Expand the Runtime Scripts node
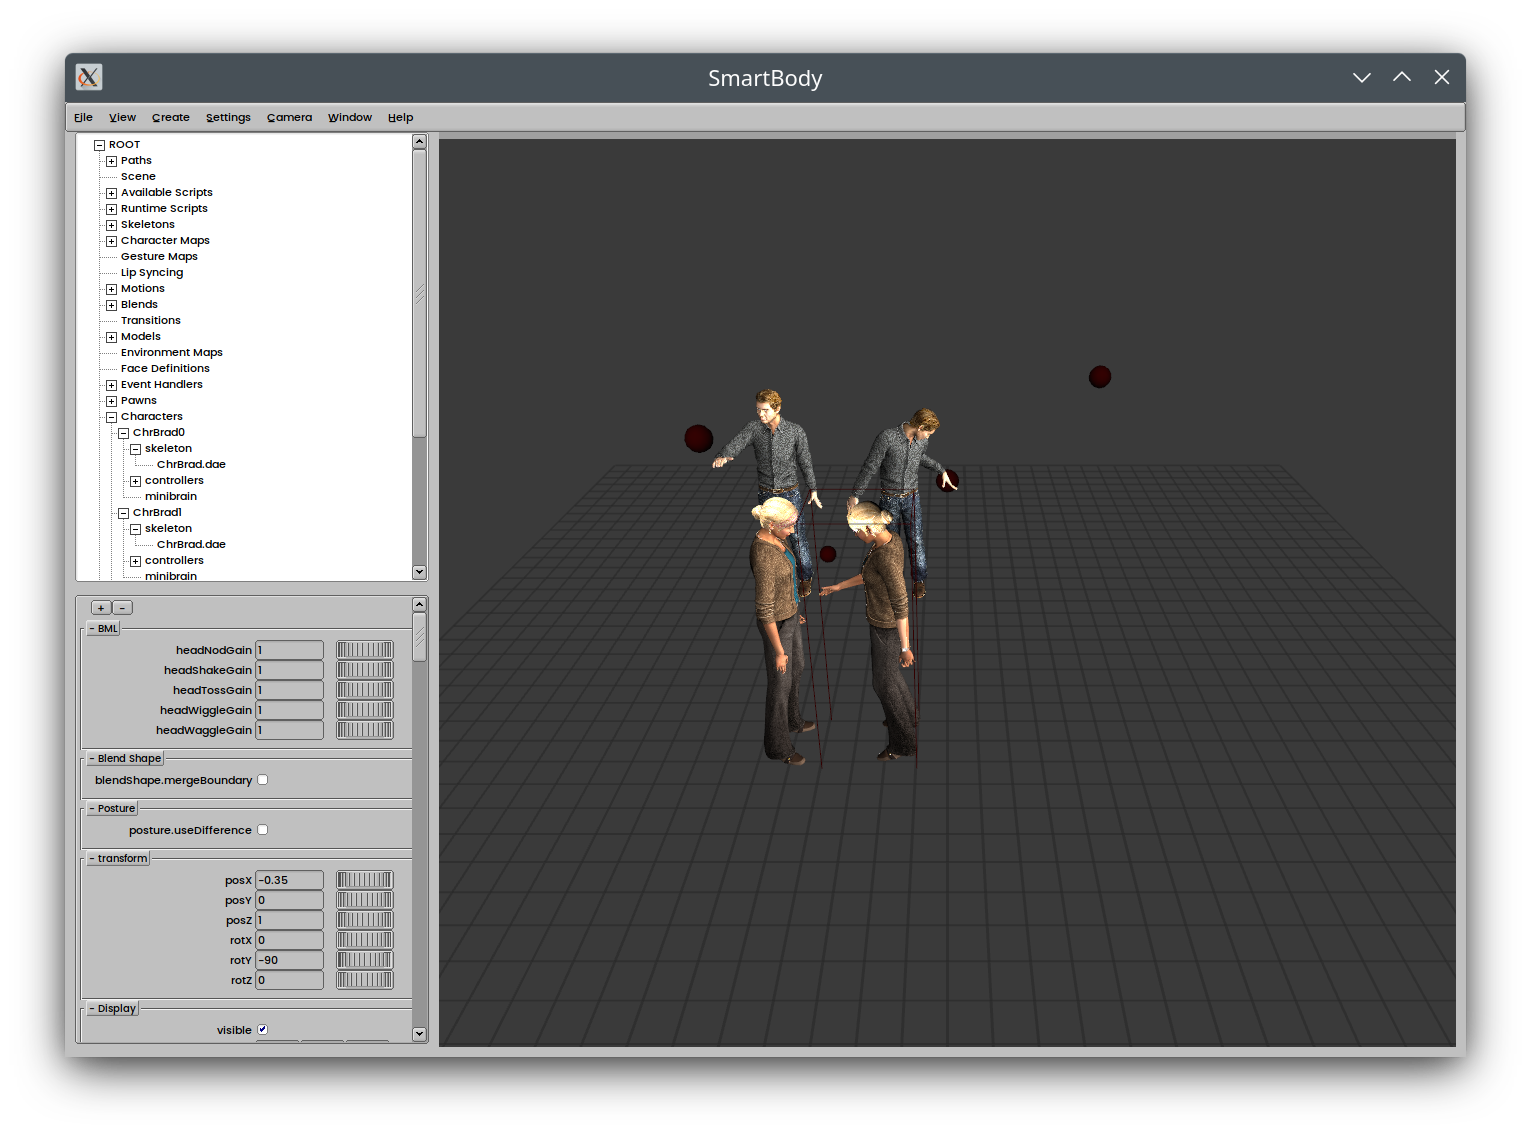Viewport: 1531px width, 1134px height. (x=111, y=209)
